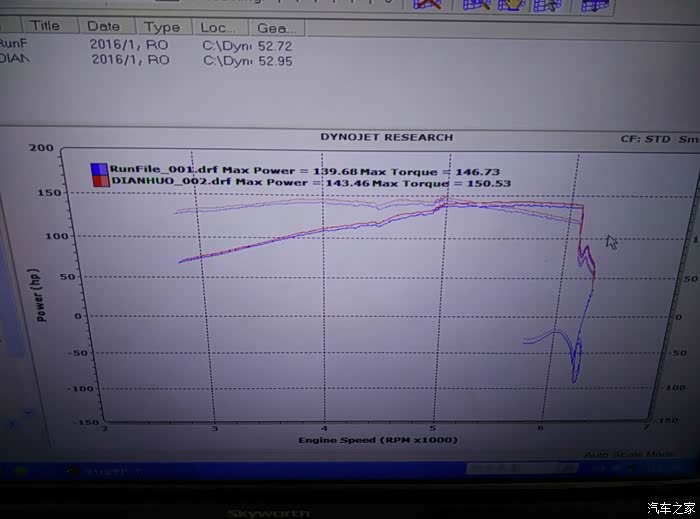The width and height of the screenshot is (700, 519).
Task: Click the 52.95 gear ratio value
Action: pyautogui.click(x=275, y=61)
